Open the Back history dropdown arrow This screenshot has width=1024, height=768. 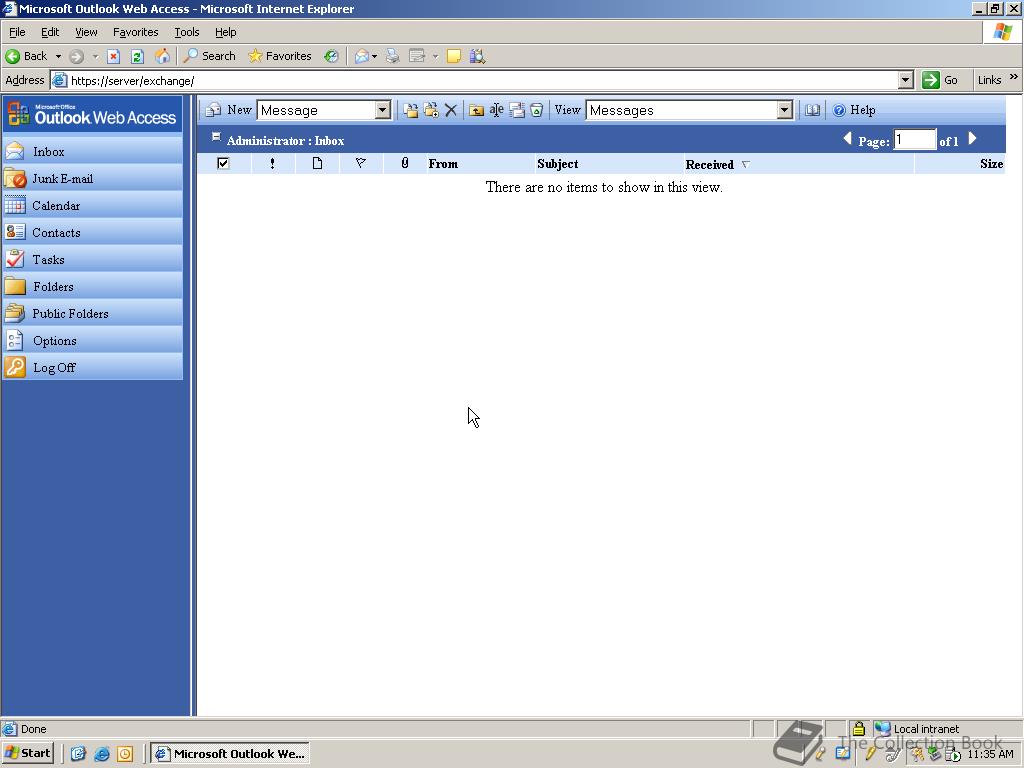pos(57,56)
